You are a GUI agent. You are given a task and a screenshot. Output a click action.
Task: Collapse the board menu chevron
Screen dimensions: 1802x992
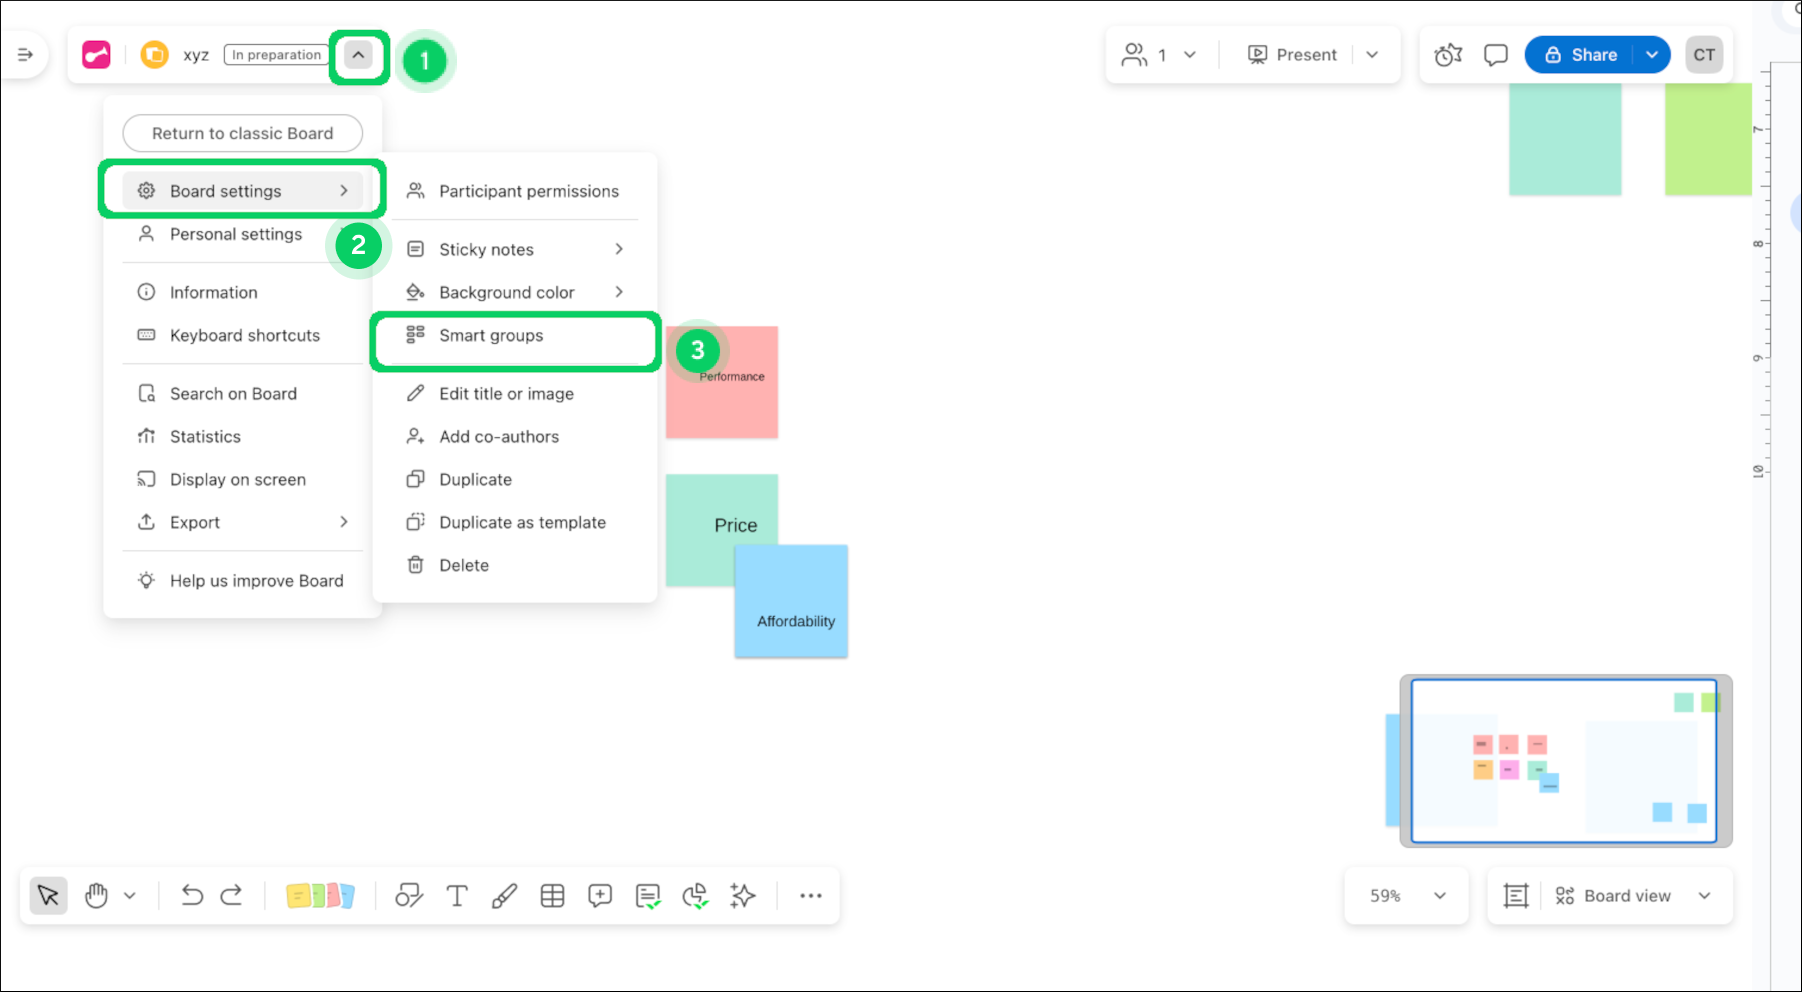[358, 55]
